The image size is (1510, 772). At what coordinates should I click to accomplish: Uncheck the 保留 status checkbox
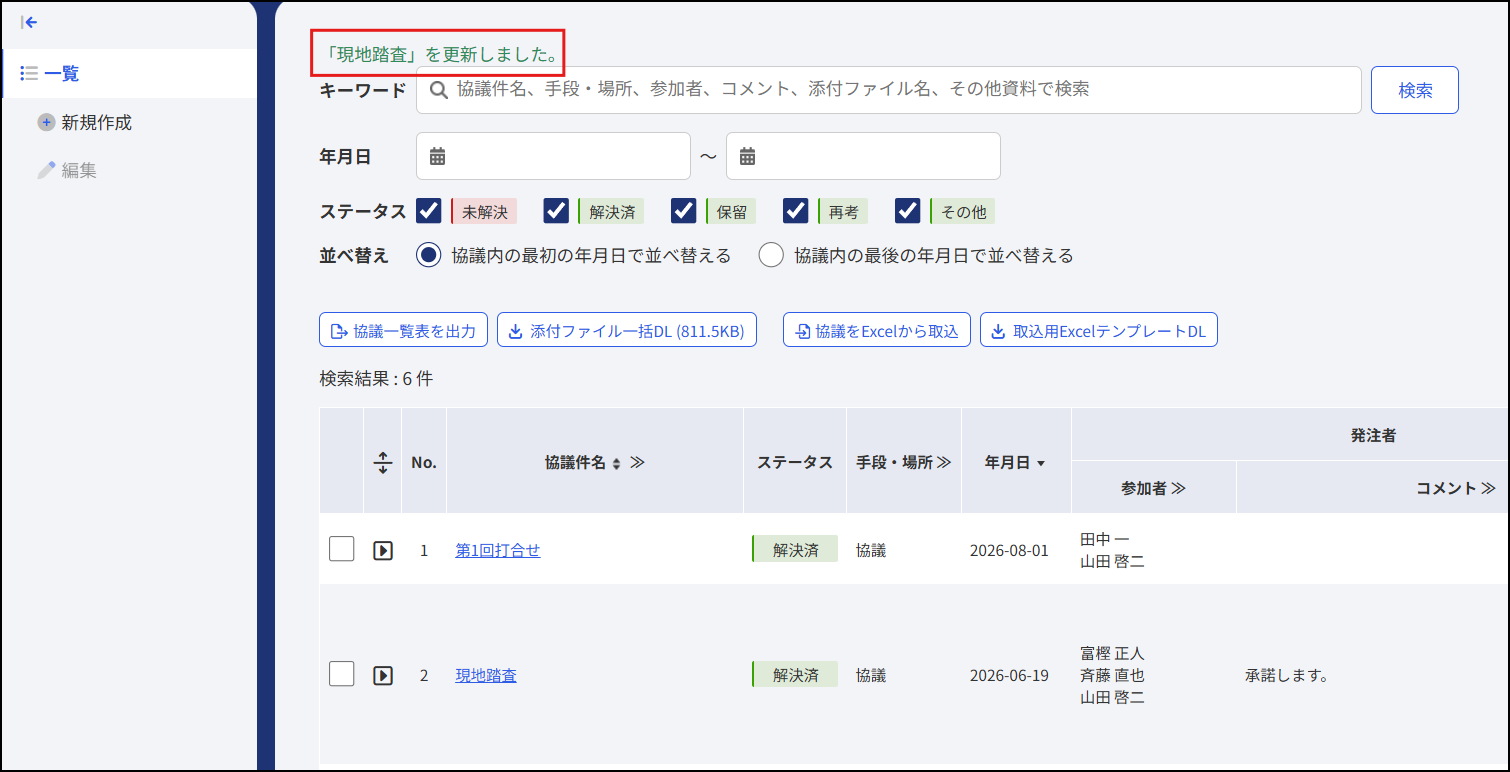coord(684,211)
